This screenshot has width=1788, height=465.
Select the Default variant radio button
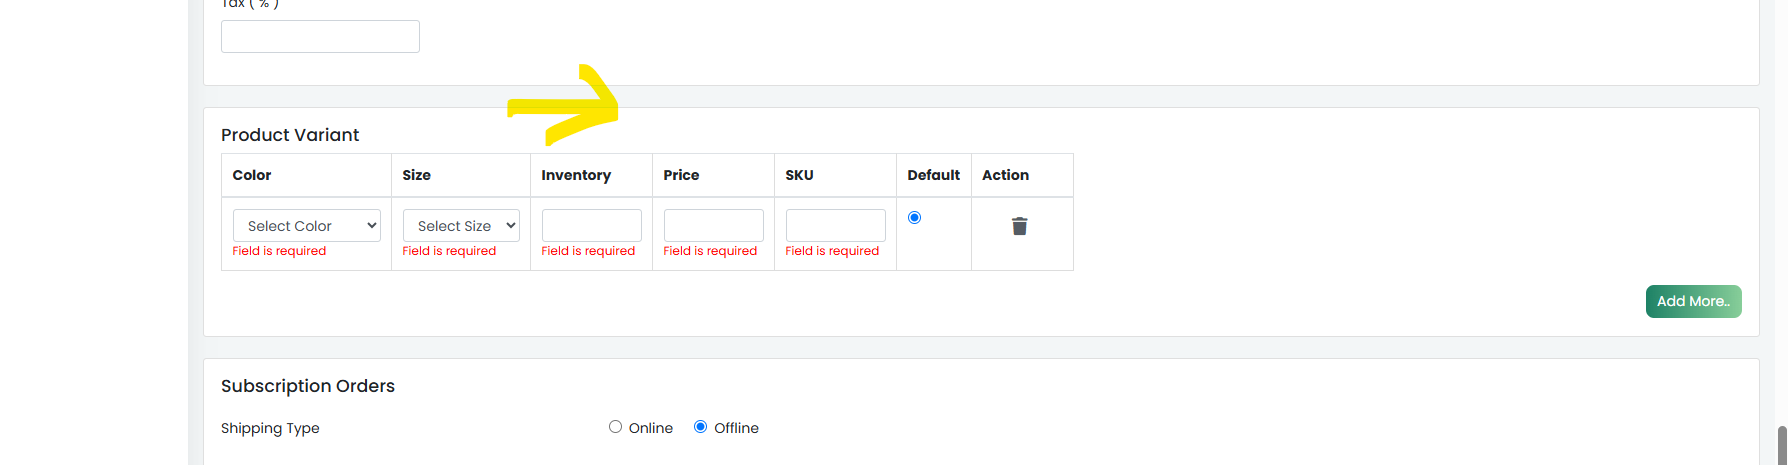point(914,217)
